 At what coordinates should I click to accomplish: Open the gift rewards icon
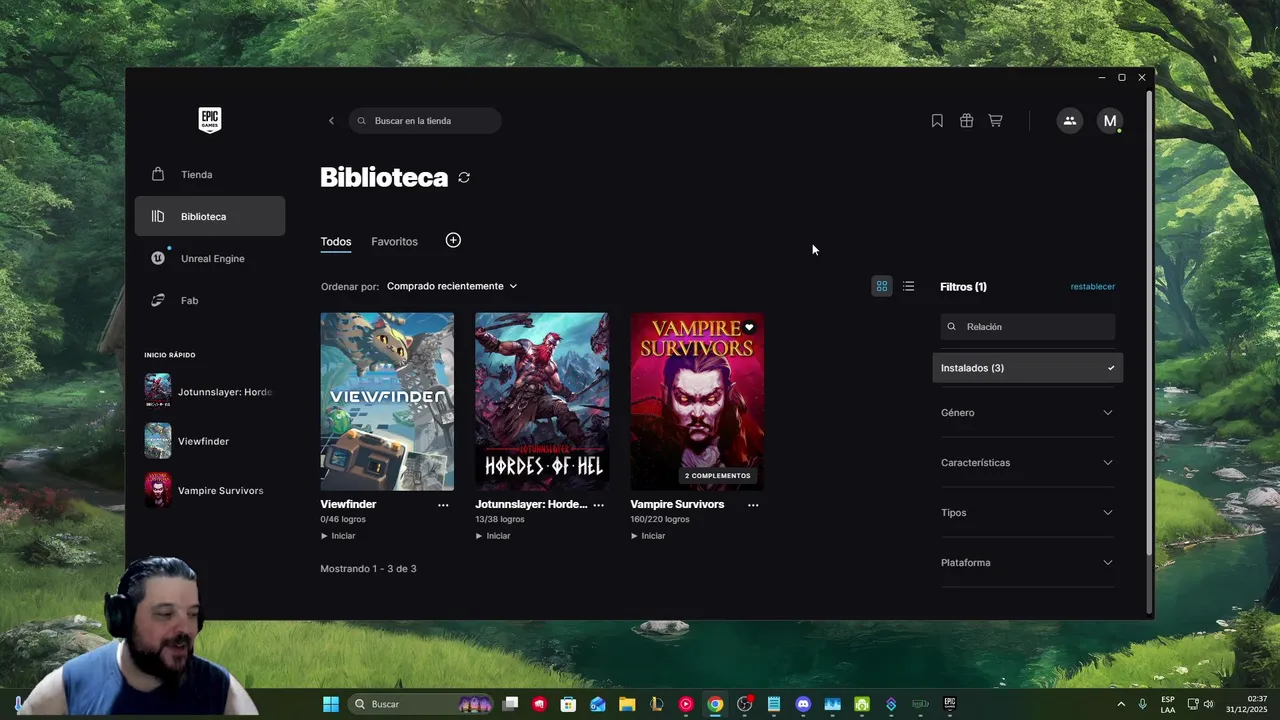966,121
